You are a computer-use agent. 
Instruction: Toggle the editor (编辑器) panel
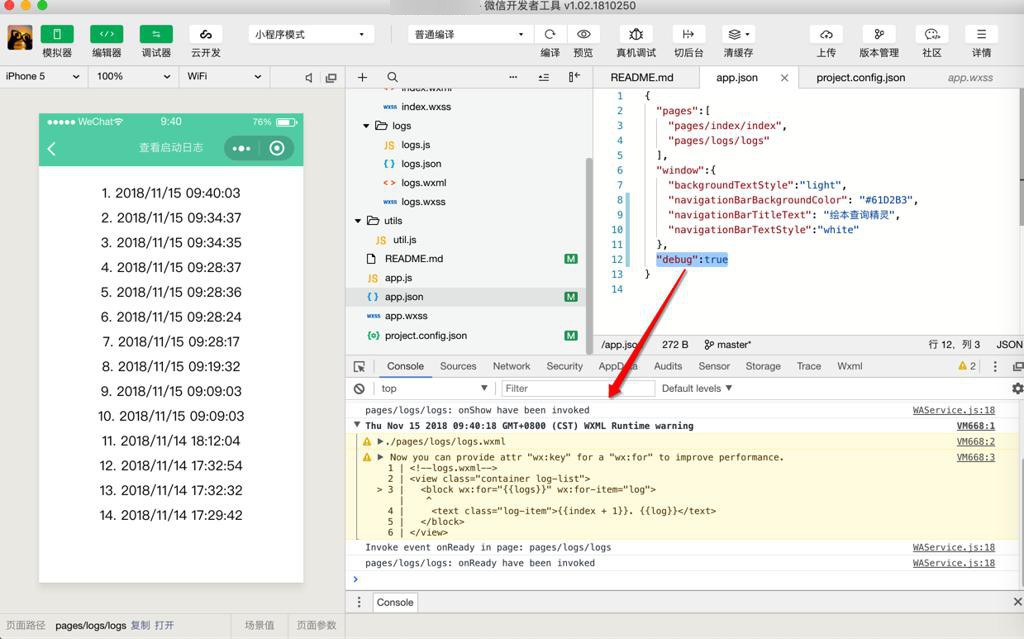[106, 34]
